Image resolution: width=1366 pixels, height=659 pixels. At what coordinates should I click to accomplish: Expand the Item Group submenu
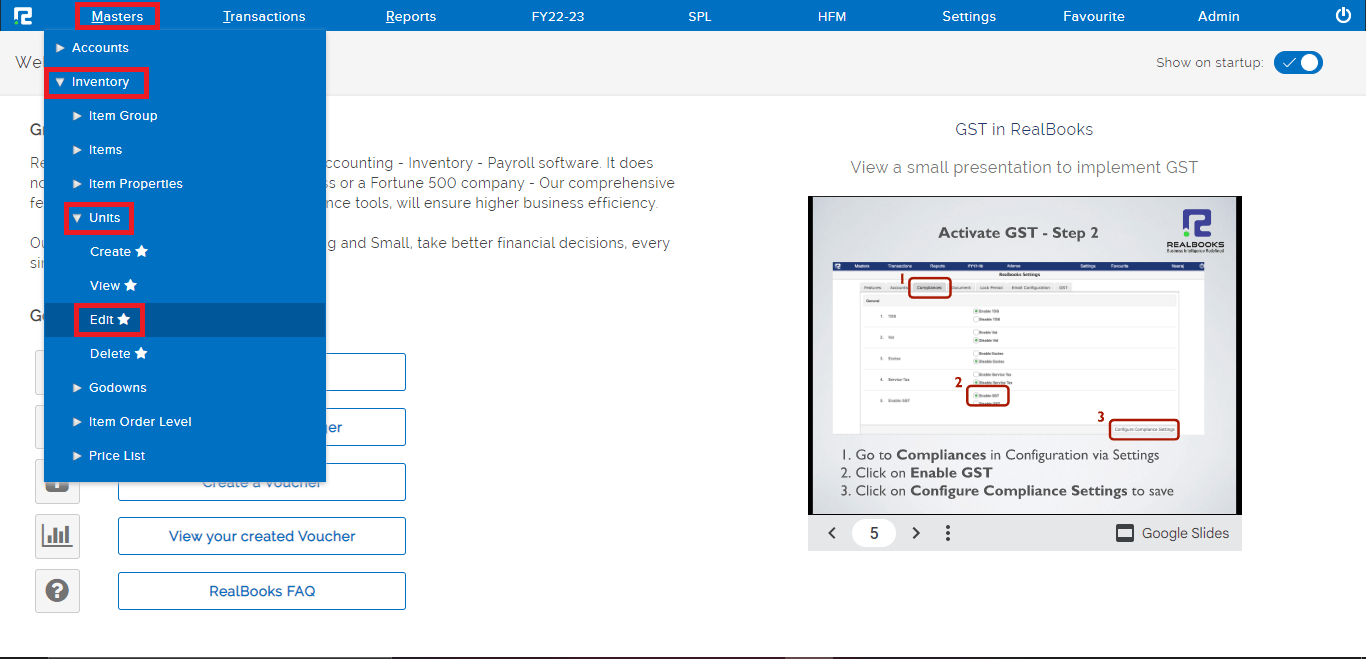click(122, 116)
